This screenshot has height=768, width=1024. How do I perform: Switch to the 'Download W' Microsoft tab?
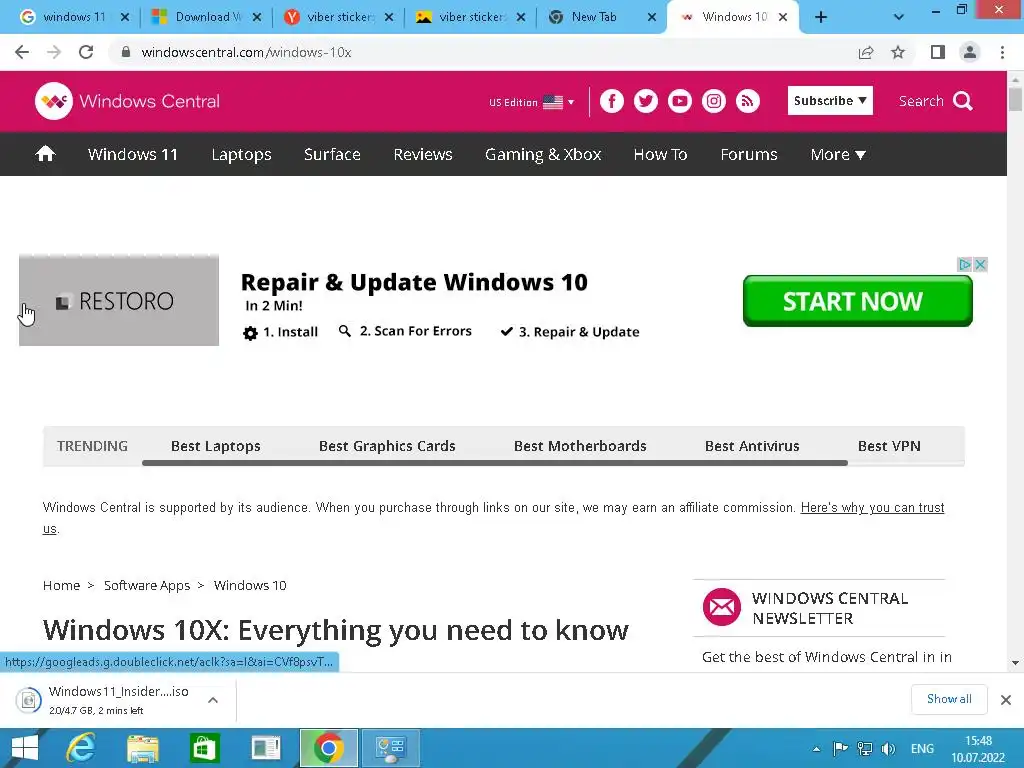coord(205,17)
